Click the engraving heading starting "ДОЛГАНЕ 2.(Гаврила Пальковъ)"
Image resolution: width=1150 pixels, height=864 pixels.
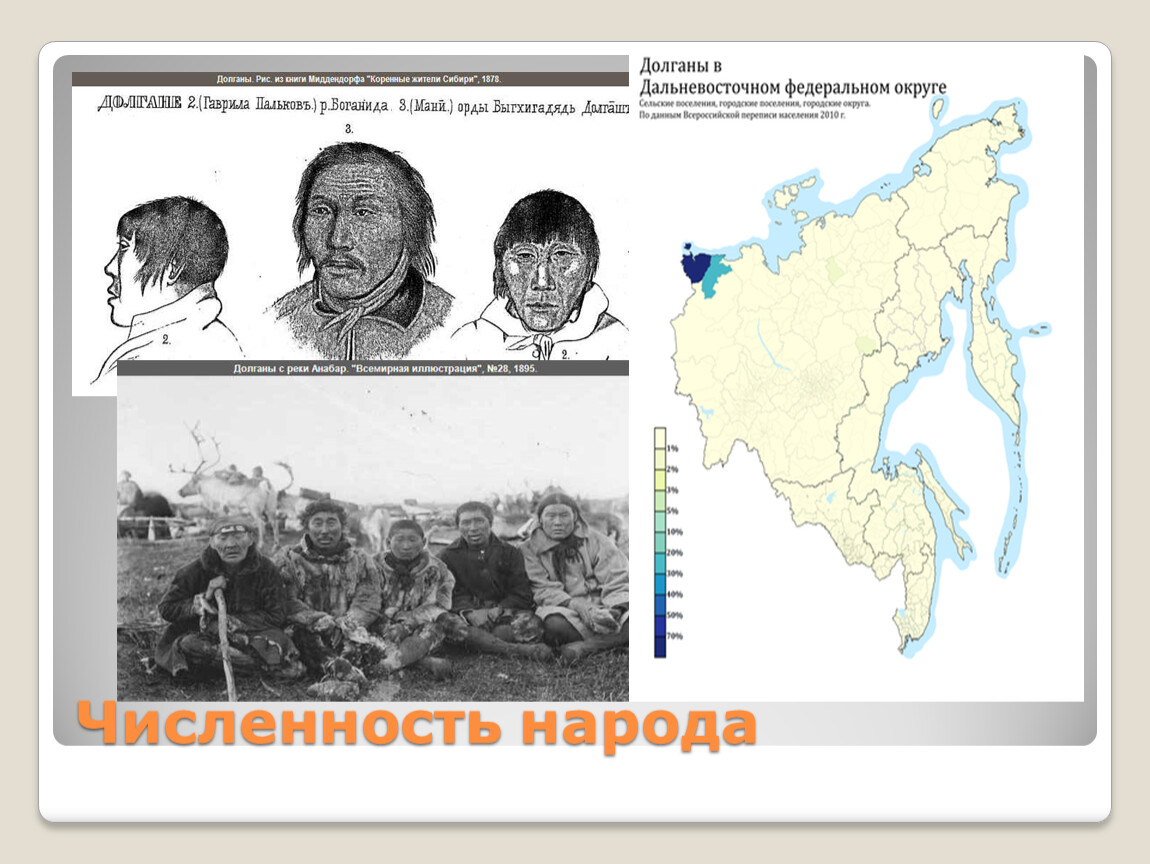click(x=363, y=106)
